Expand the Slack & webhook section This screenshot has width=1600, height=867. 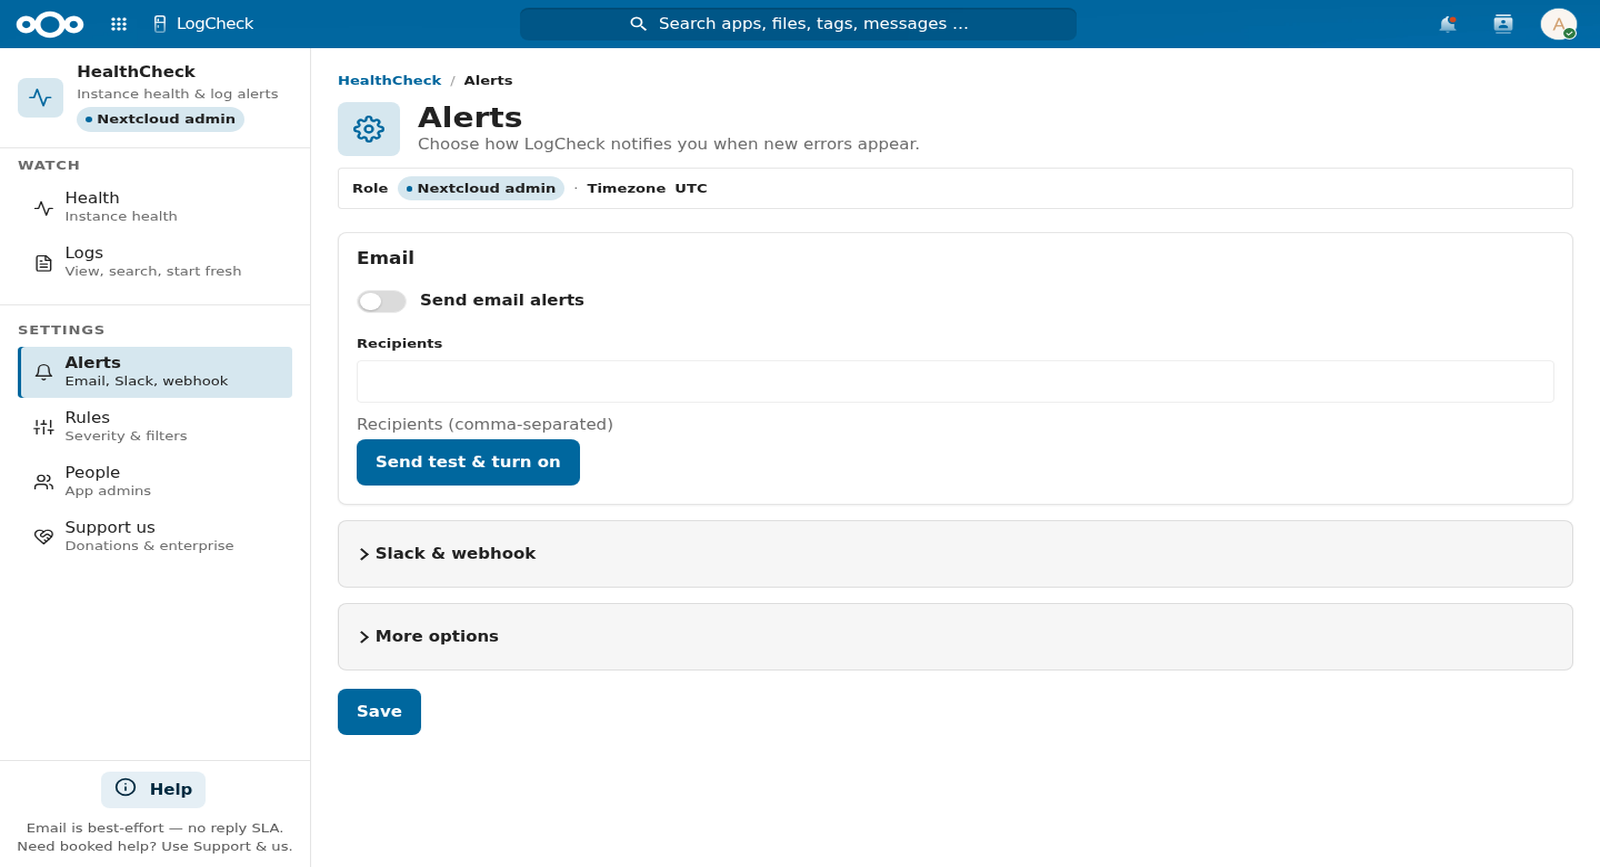(x=955, y=554)
